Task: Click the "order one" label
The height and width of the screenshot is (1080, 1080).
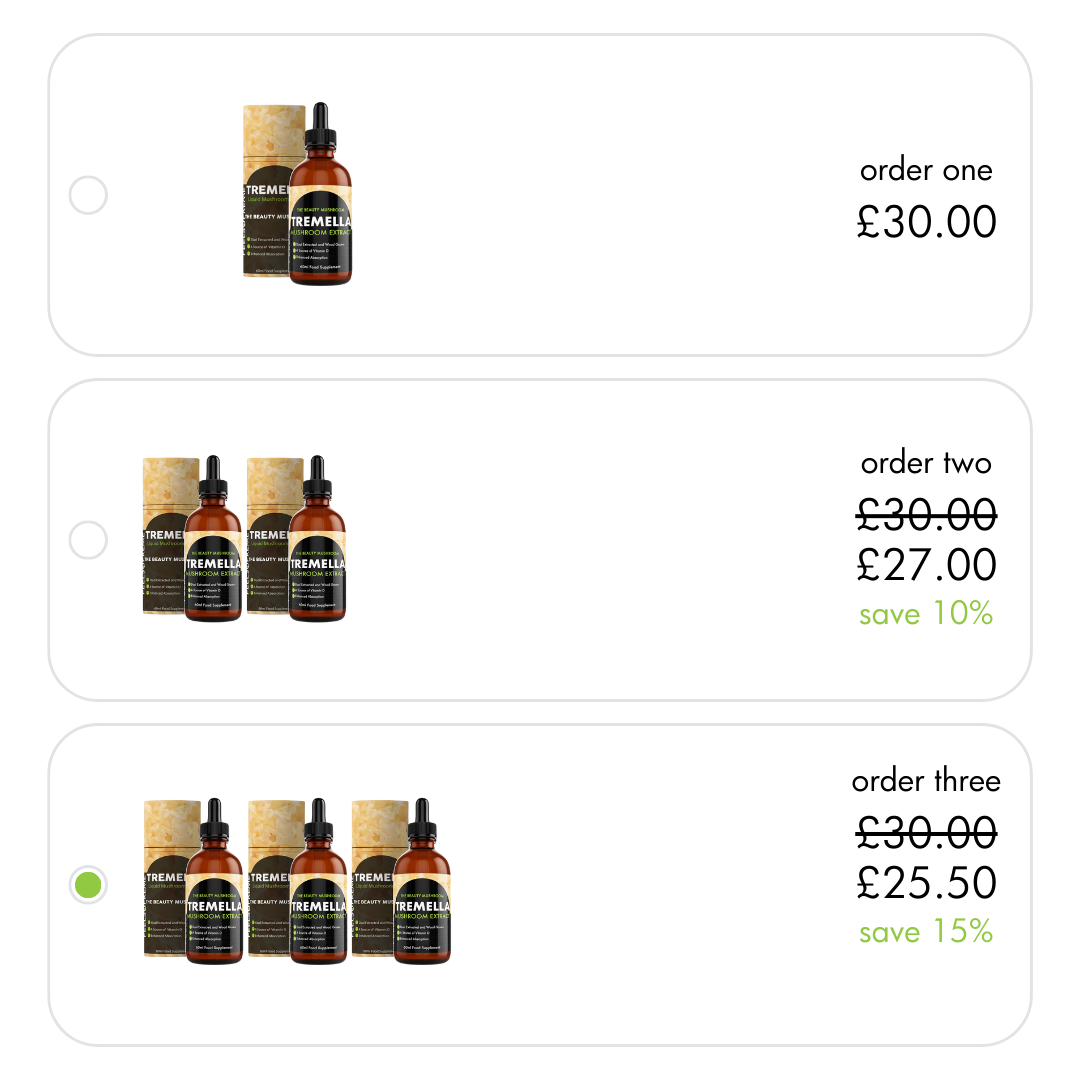Action: click(926, 170)
